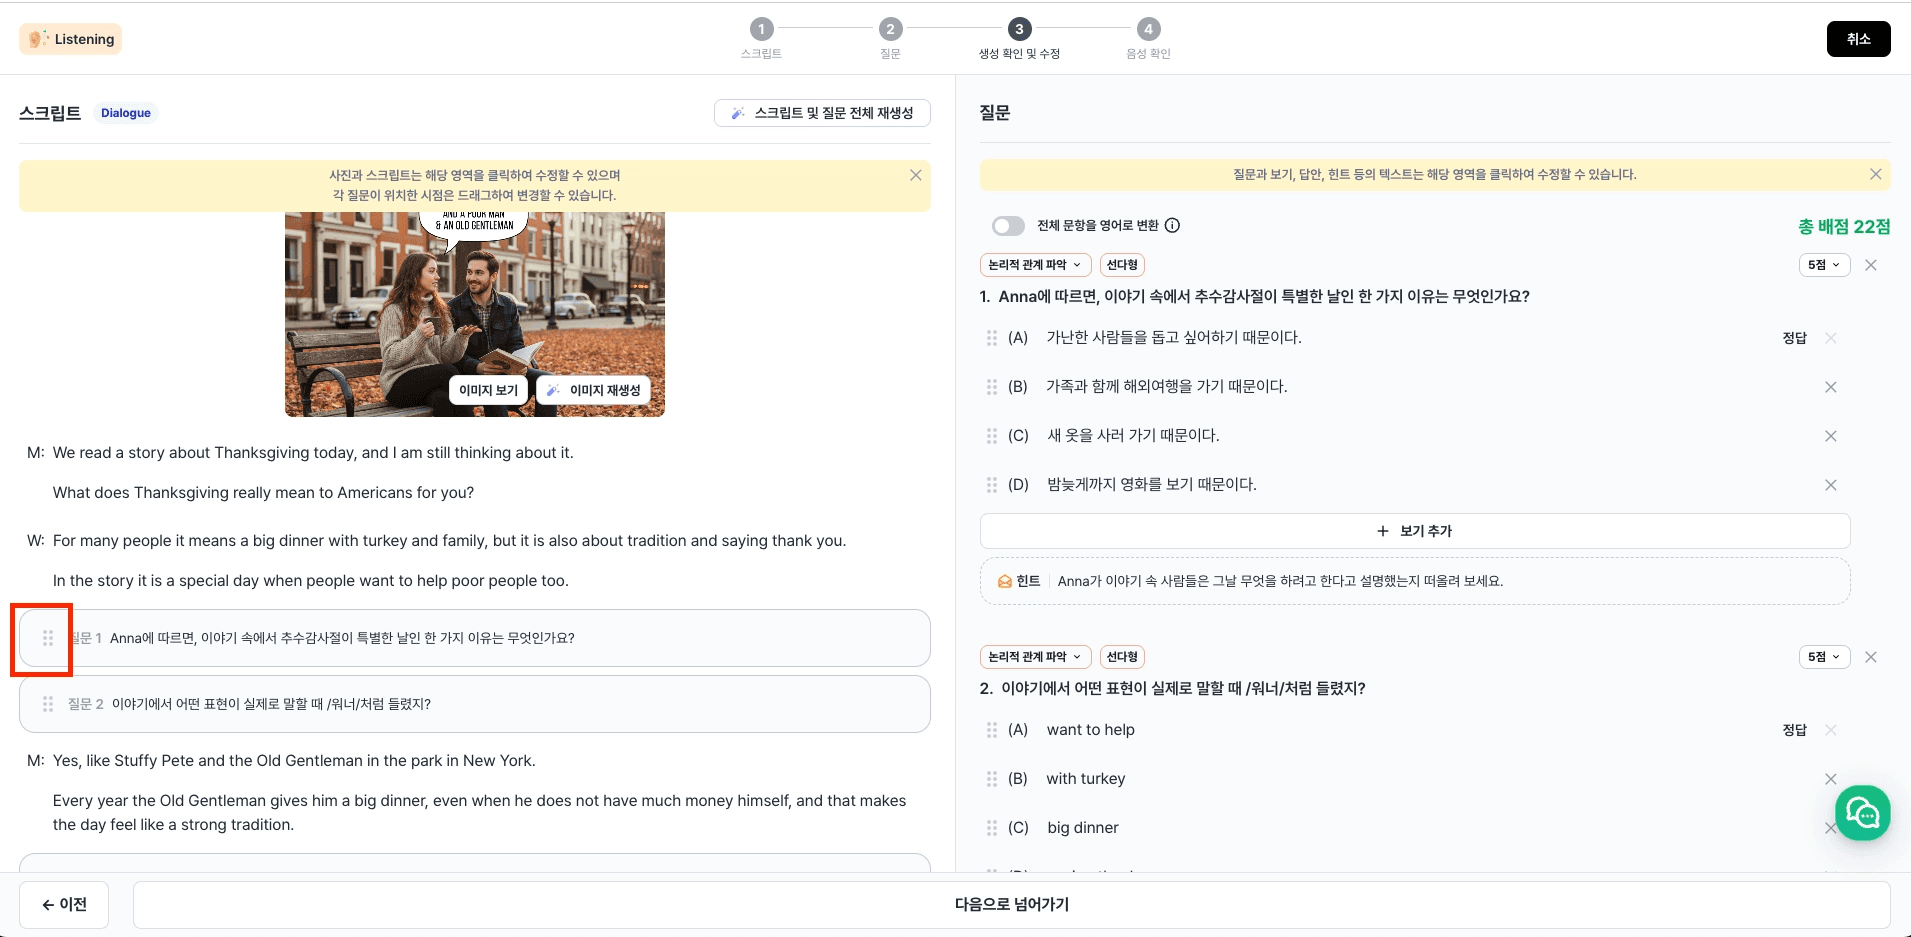Image resolution: width=1911 pixels, height=937 pixels.
Task: Open 논리적 관계 파악 dropdown for question 2
Action: [1035, 657]
